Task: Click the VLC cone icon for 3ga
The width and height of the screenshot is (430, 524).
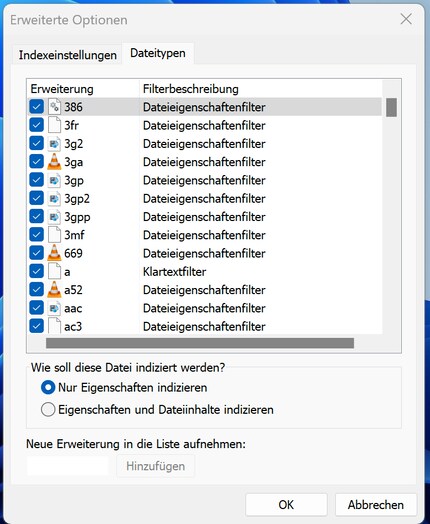Action: point(54,162)
